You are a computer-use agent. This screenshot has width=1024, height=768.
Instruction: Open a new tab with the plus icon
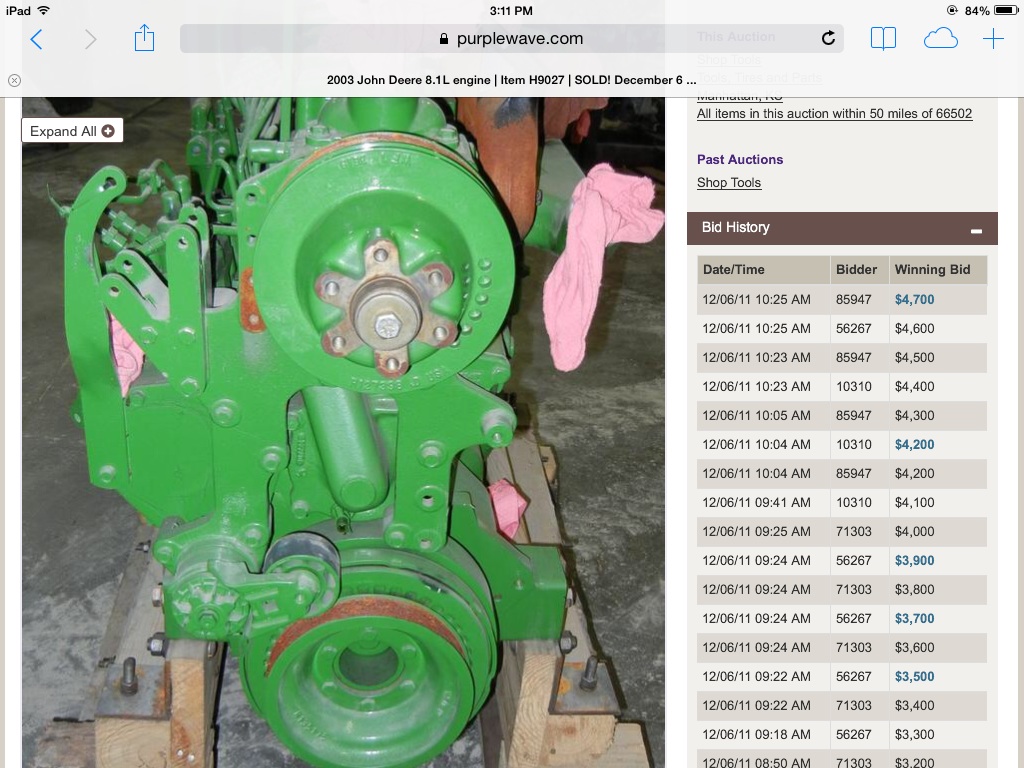(x=993, y=38)
